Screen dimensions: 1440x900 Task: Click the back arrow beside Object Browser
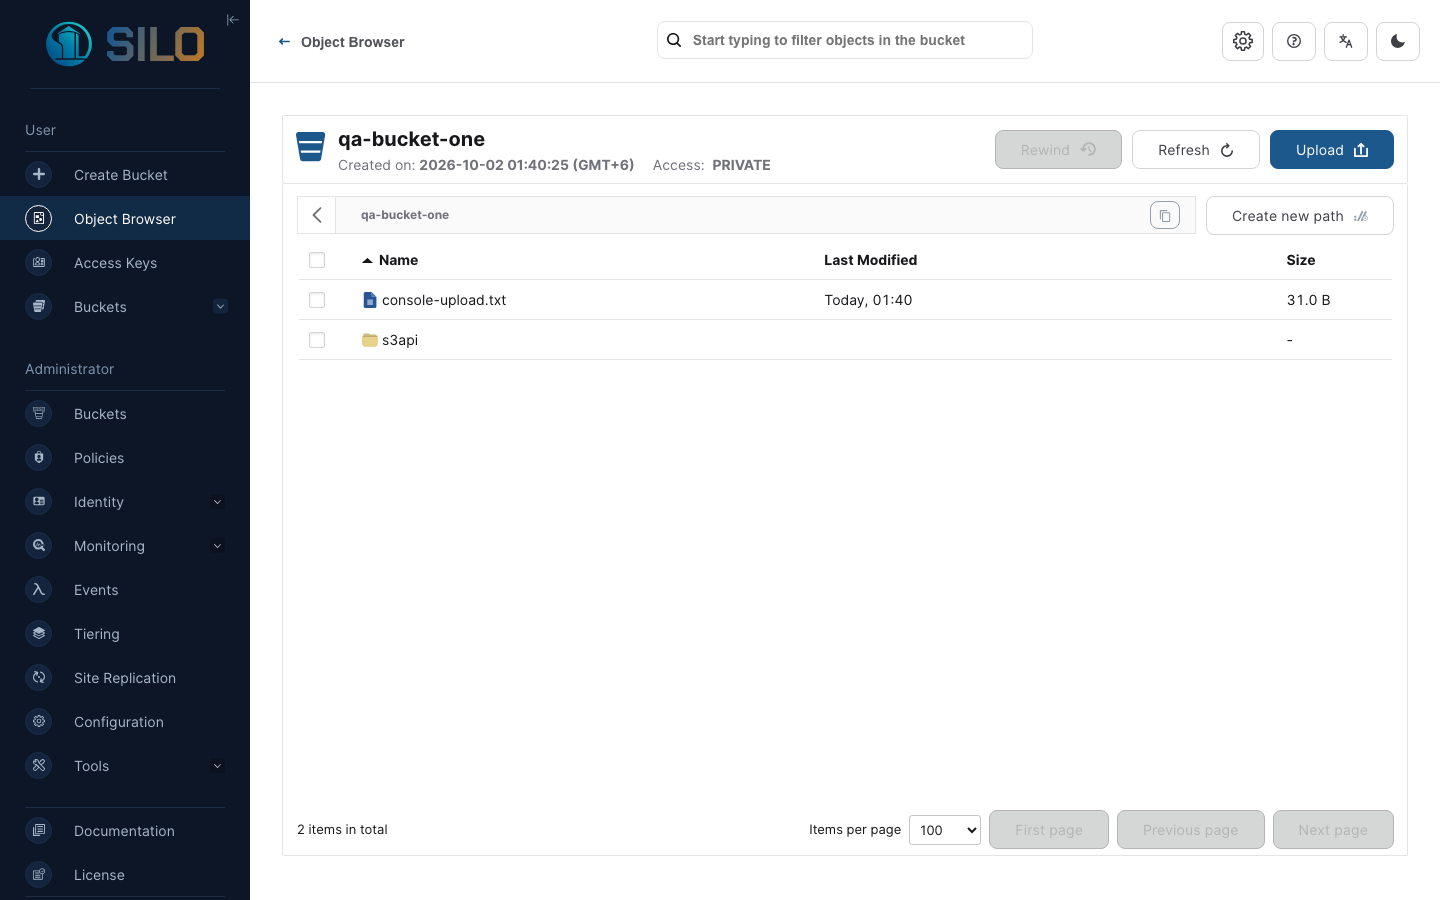[x=284, y=42]
